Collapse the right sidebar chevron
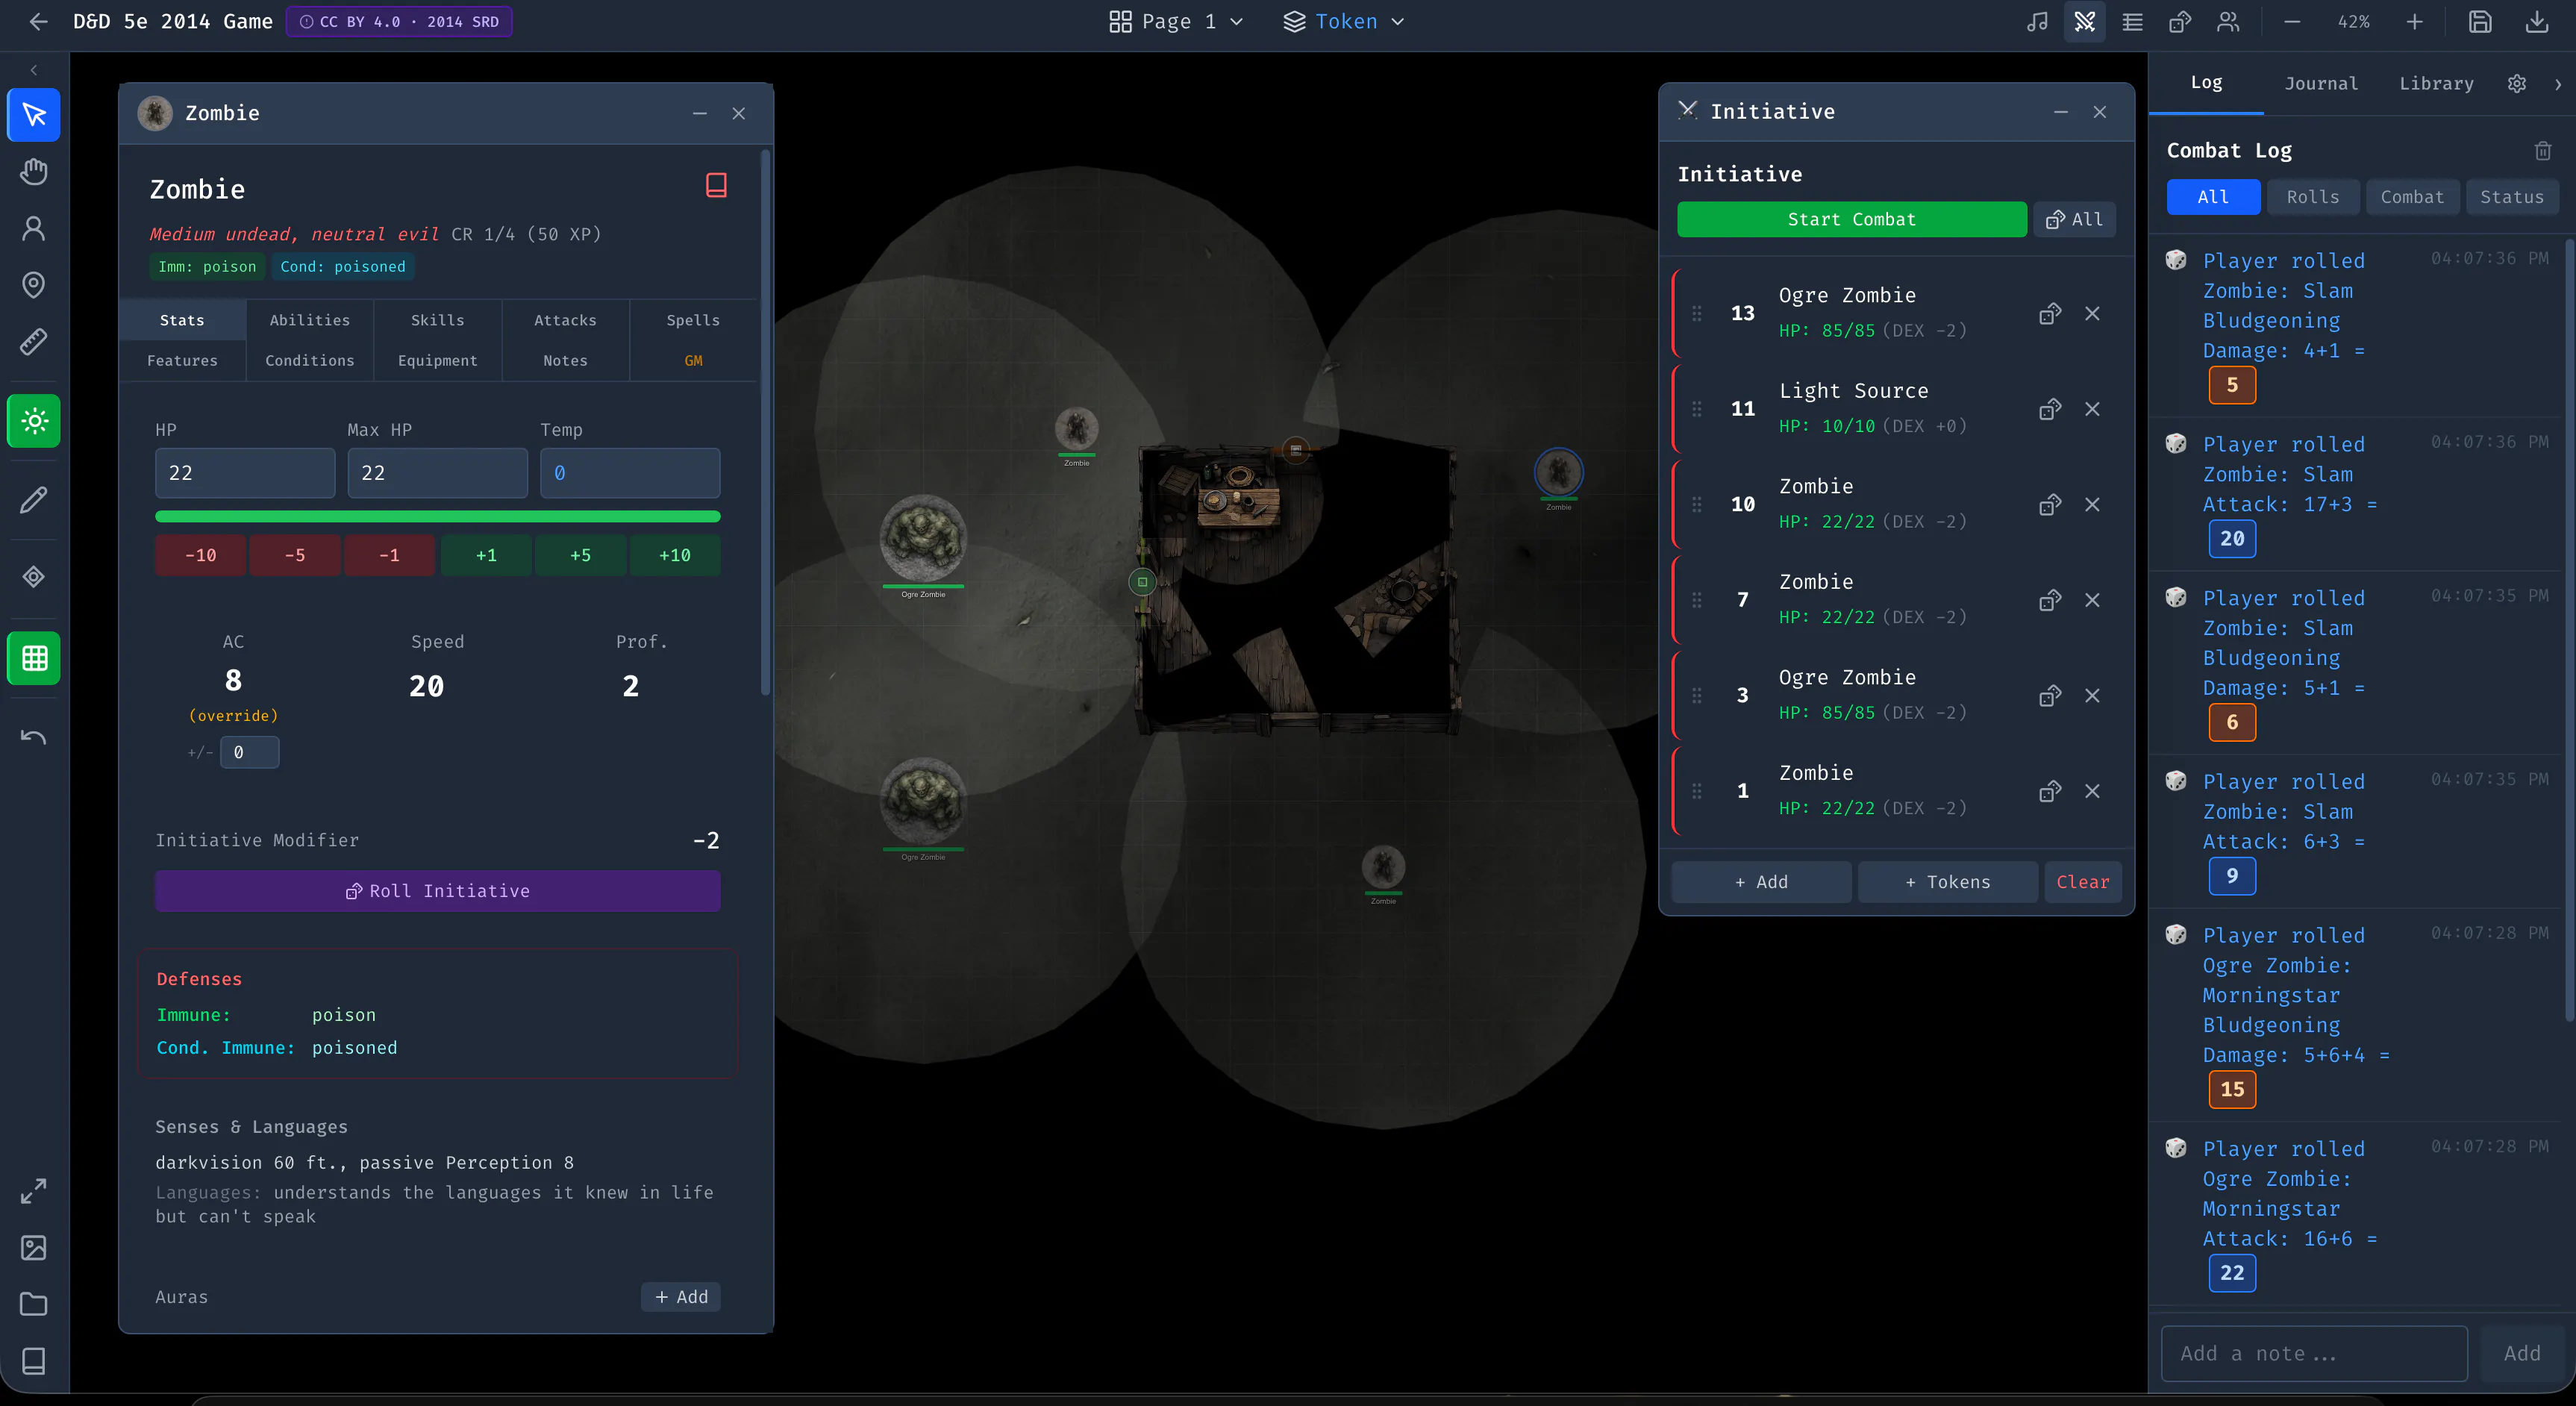This screenshot has width=2576, height=1406. coord(2558,84)
